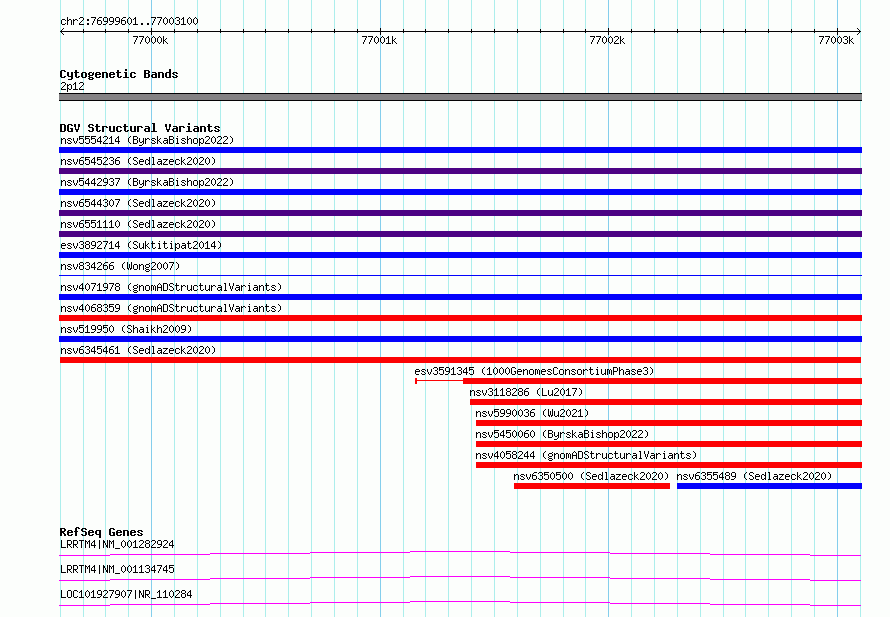The image size is (890, 617).
Task: Click the magenta line under LOC101927907|NR_110284
Action: click(460, 603)
